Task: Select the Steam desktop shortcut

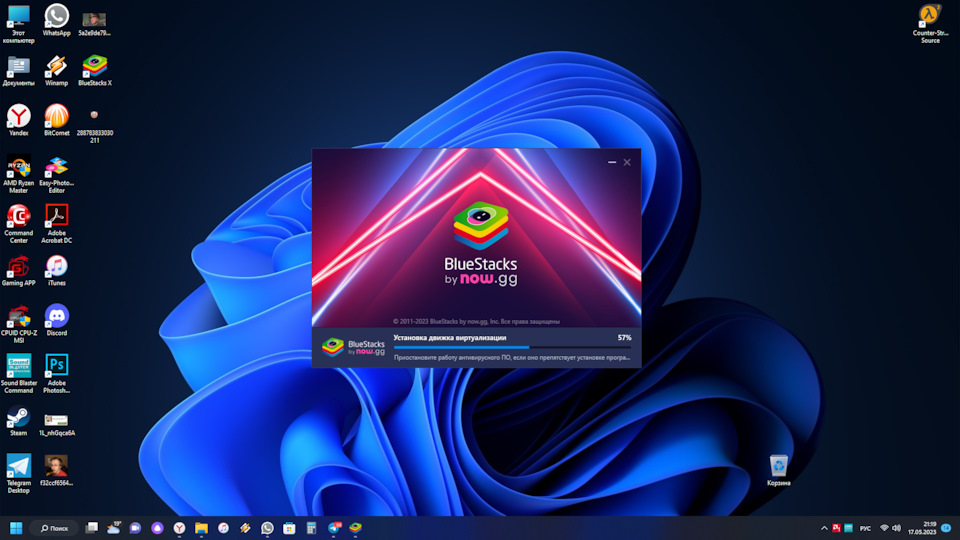Action: point(18,421)
